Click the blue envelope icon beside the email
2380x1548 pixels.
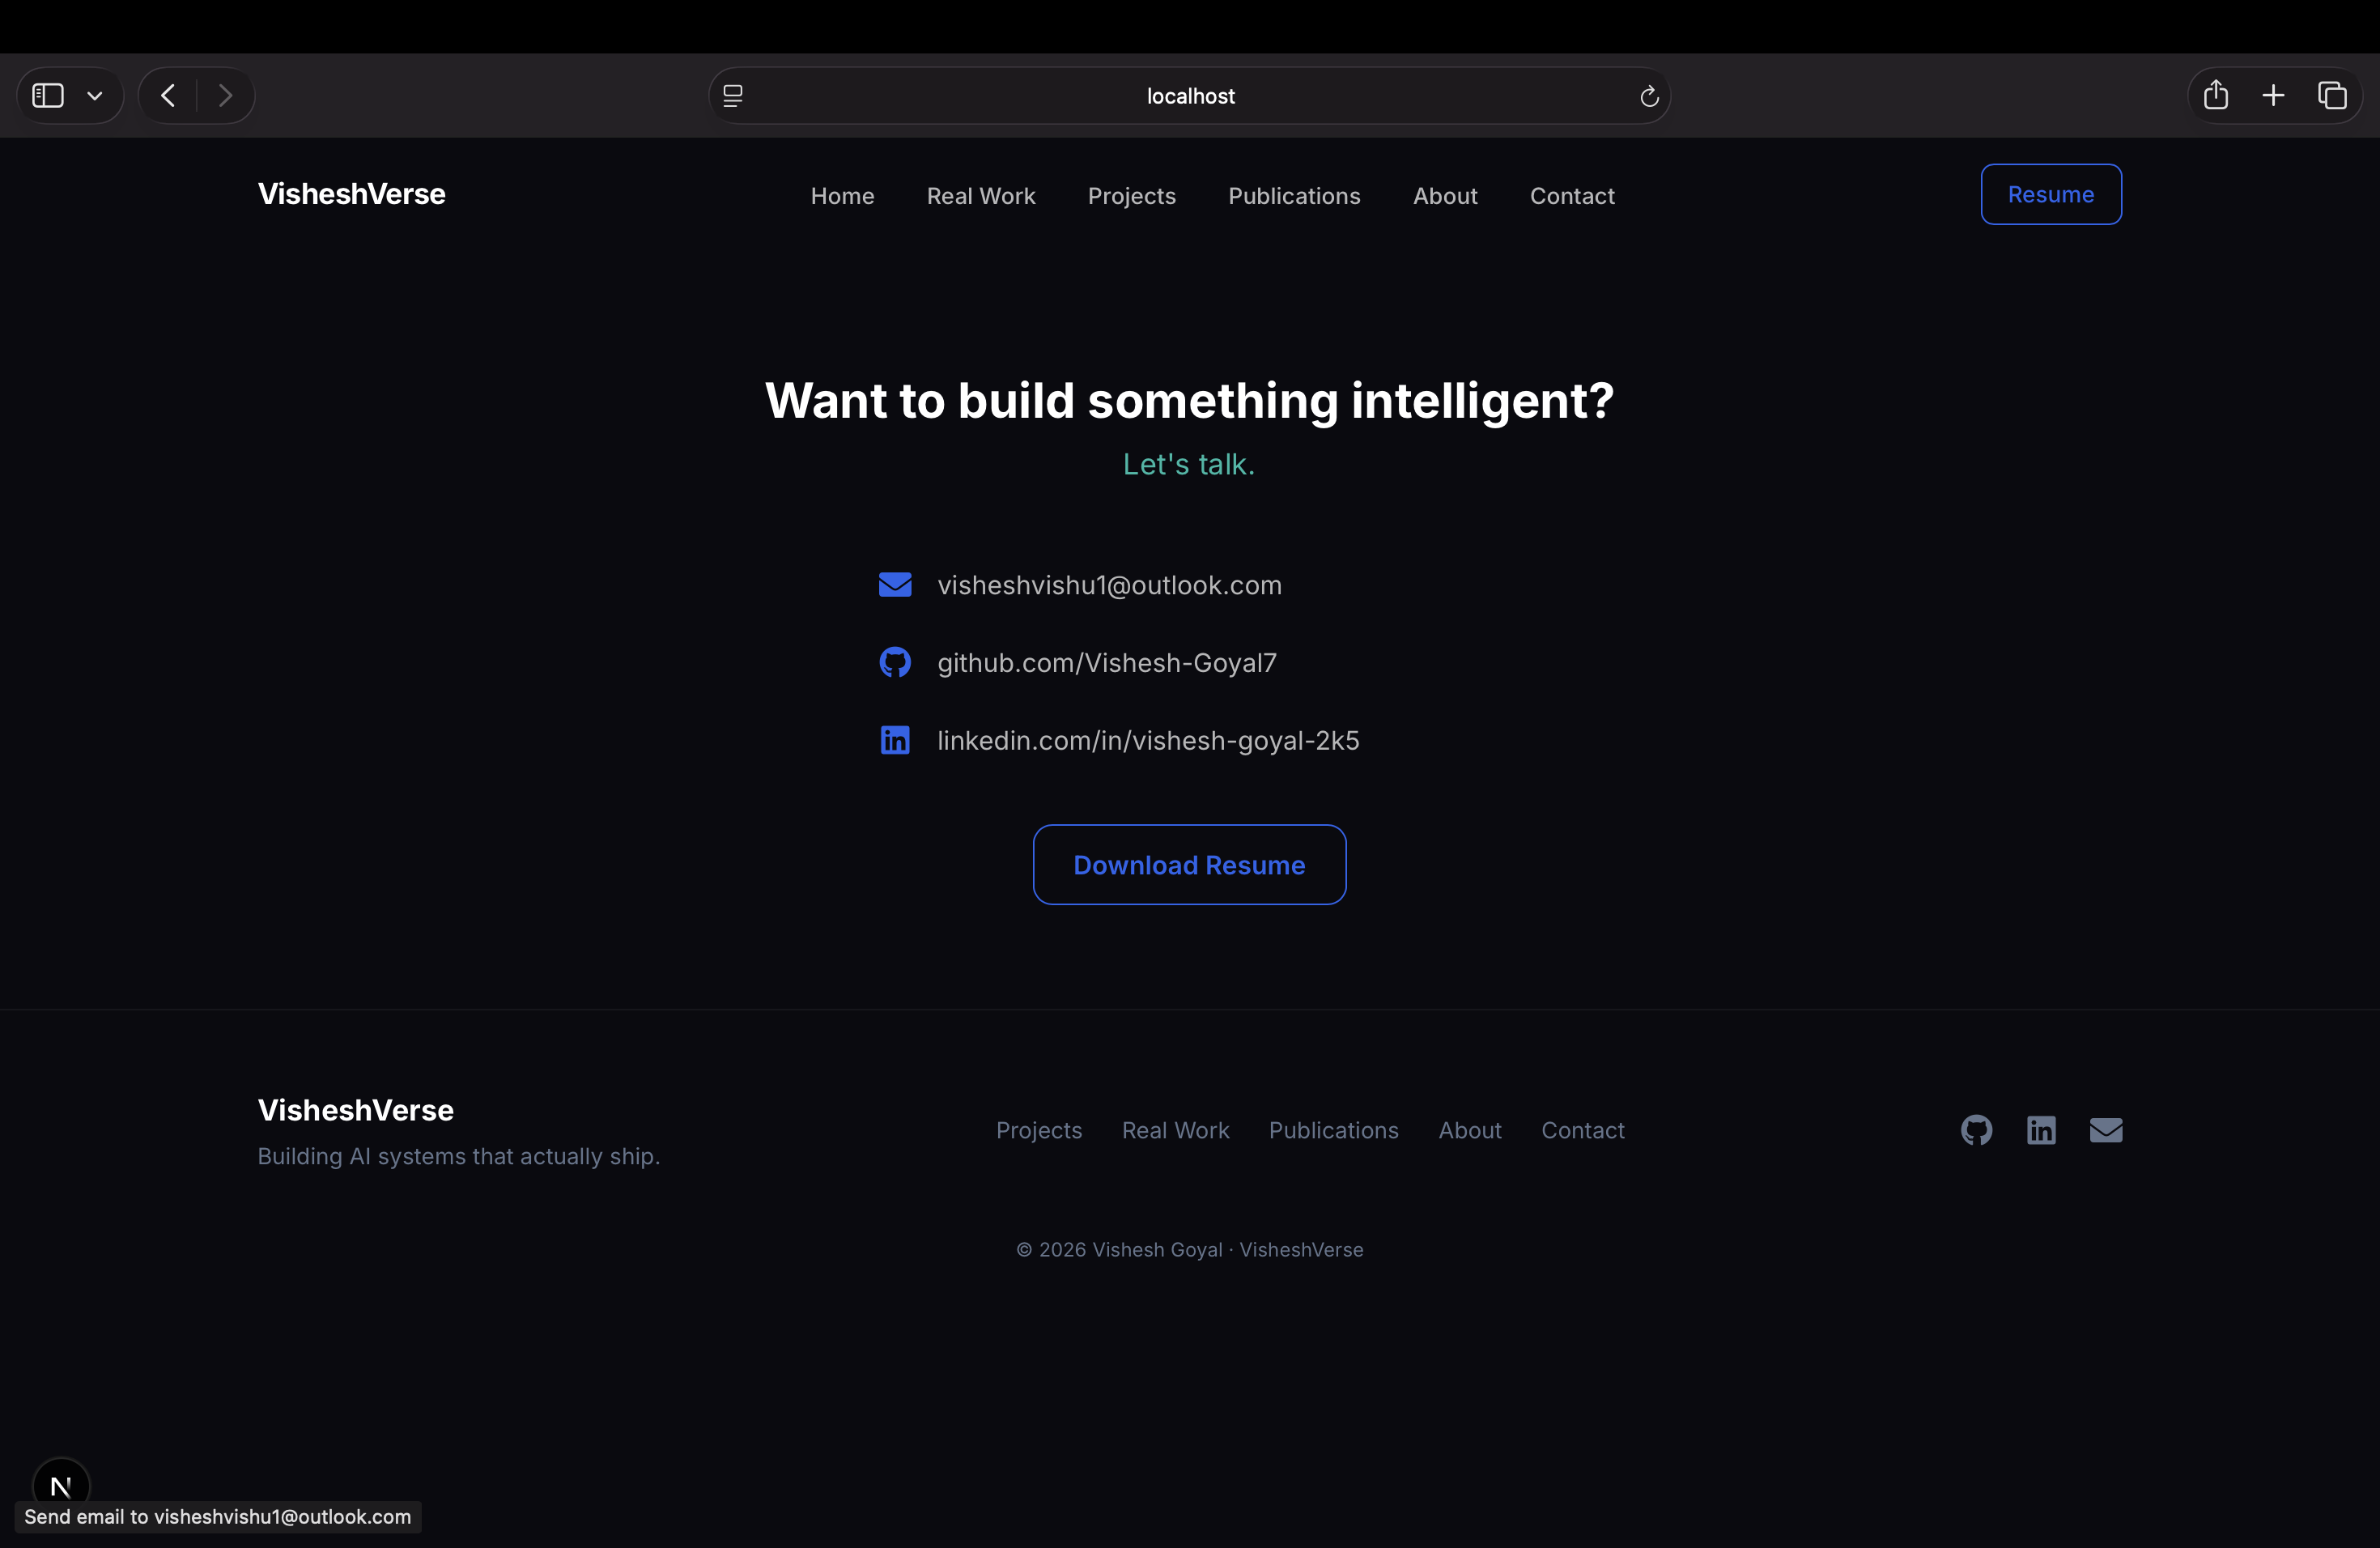[x=895, y=585]
